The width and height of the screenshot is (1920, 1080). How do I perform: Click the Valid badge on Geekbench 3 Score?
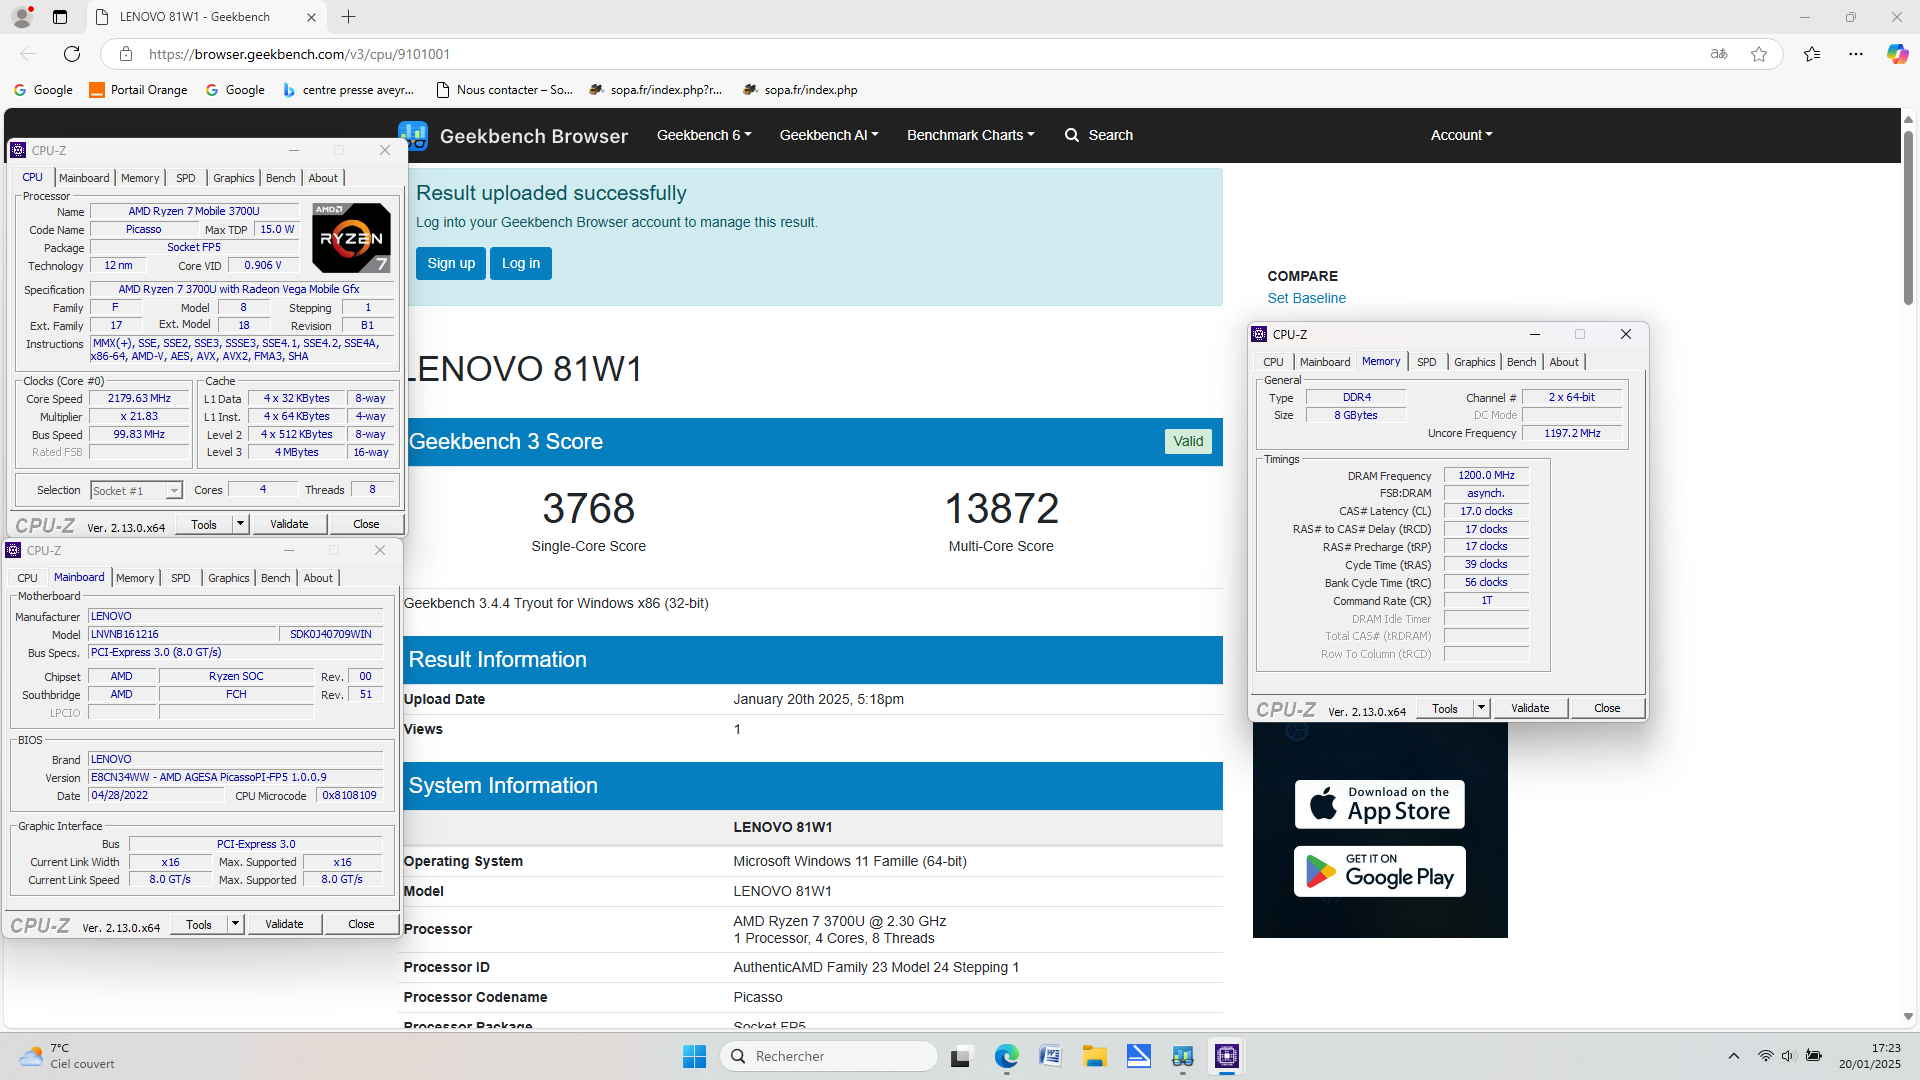click(x=1188, y=441)
